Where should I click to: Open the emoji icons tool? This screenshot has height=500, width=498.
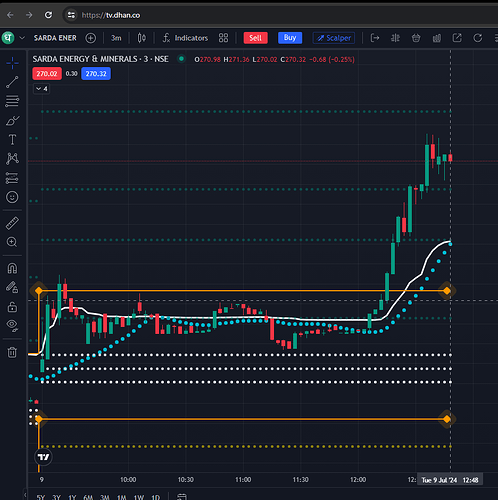coord(12,197)
